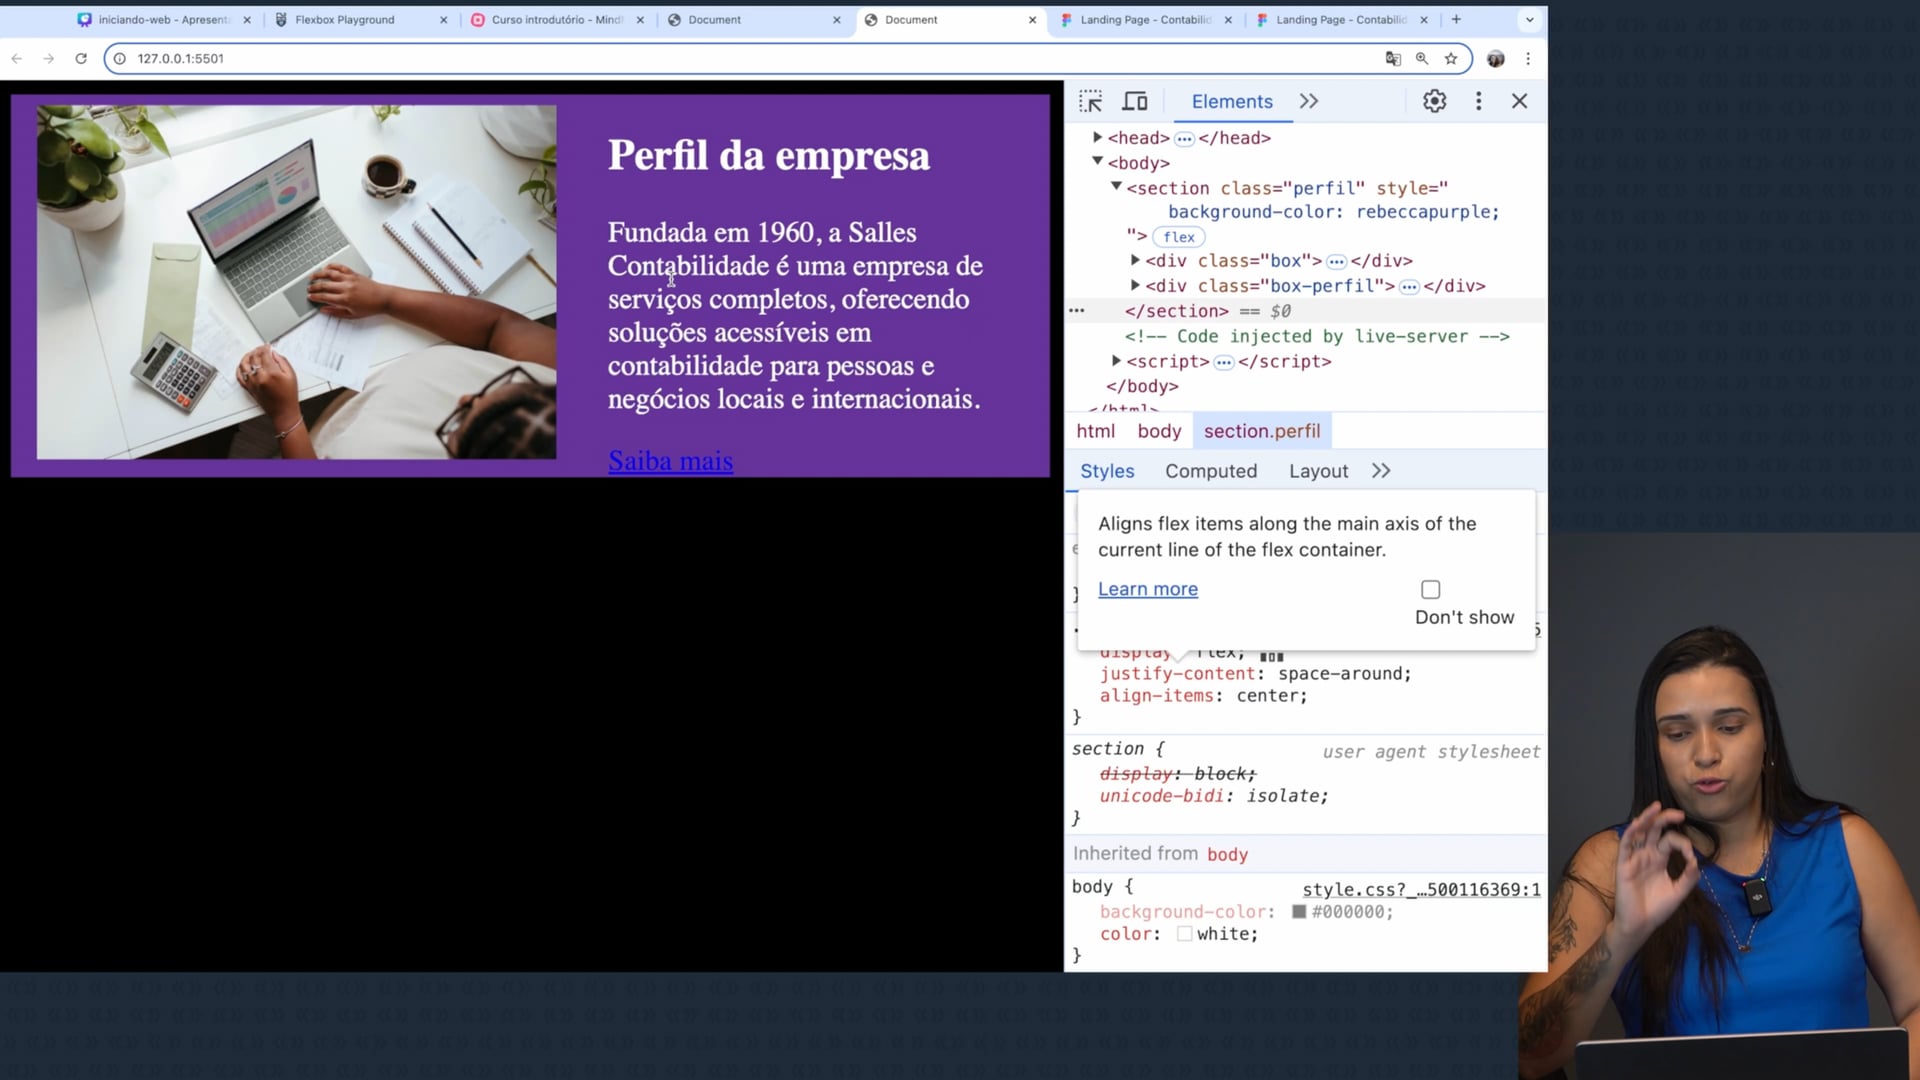1920x1080 pixels.
Task: Click the translate page icon
Action: coord(1393,59)
